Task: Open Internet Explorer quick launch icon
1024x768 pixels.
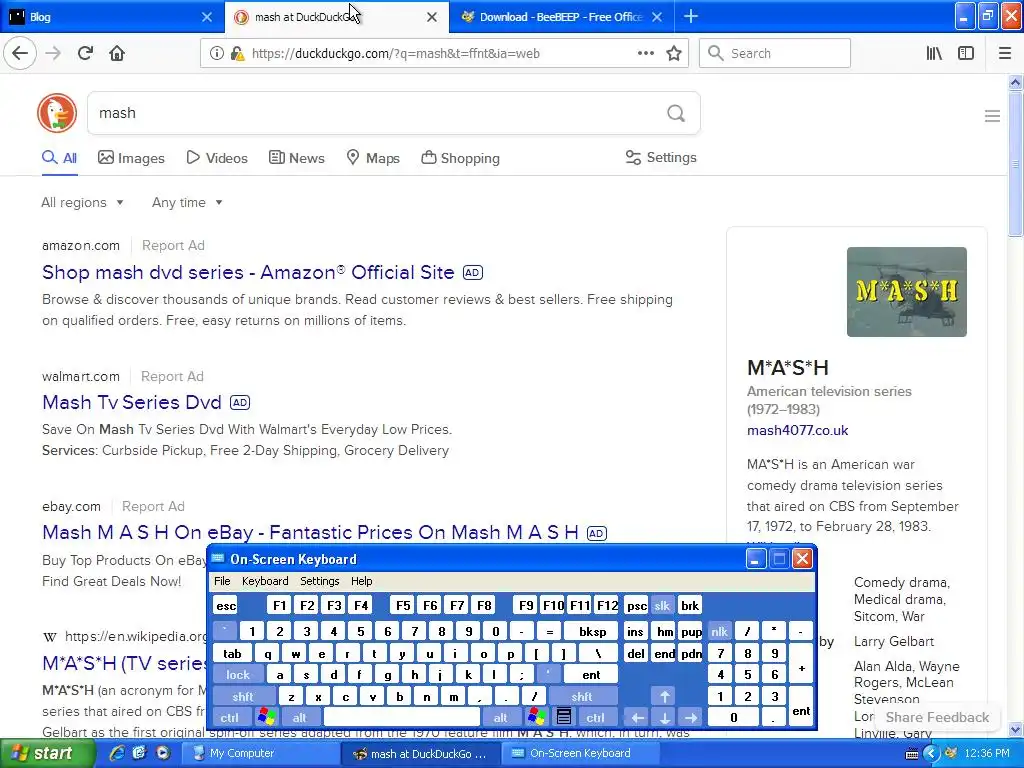Action: 117,753
